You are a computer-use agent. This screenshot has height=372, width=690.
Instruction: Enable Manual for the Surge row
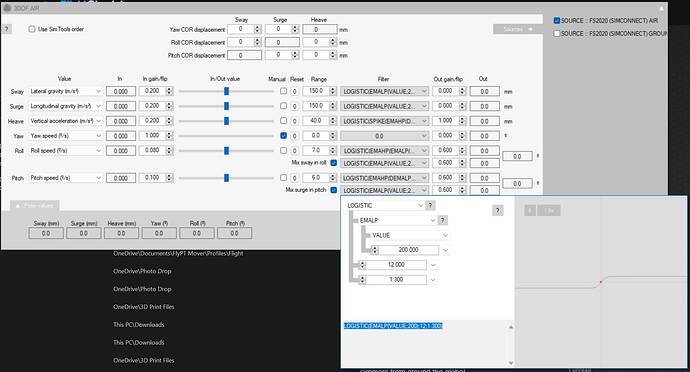[x=283, y=106]
